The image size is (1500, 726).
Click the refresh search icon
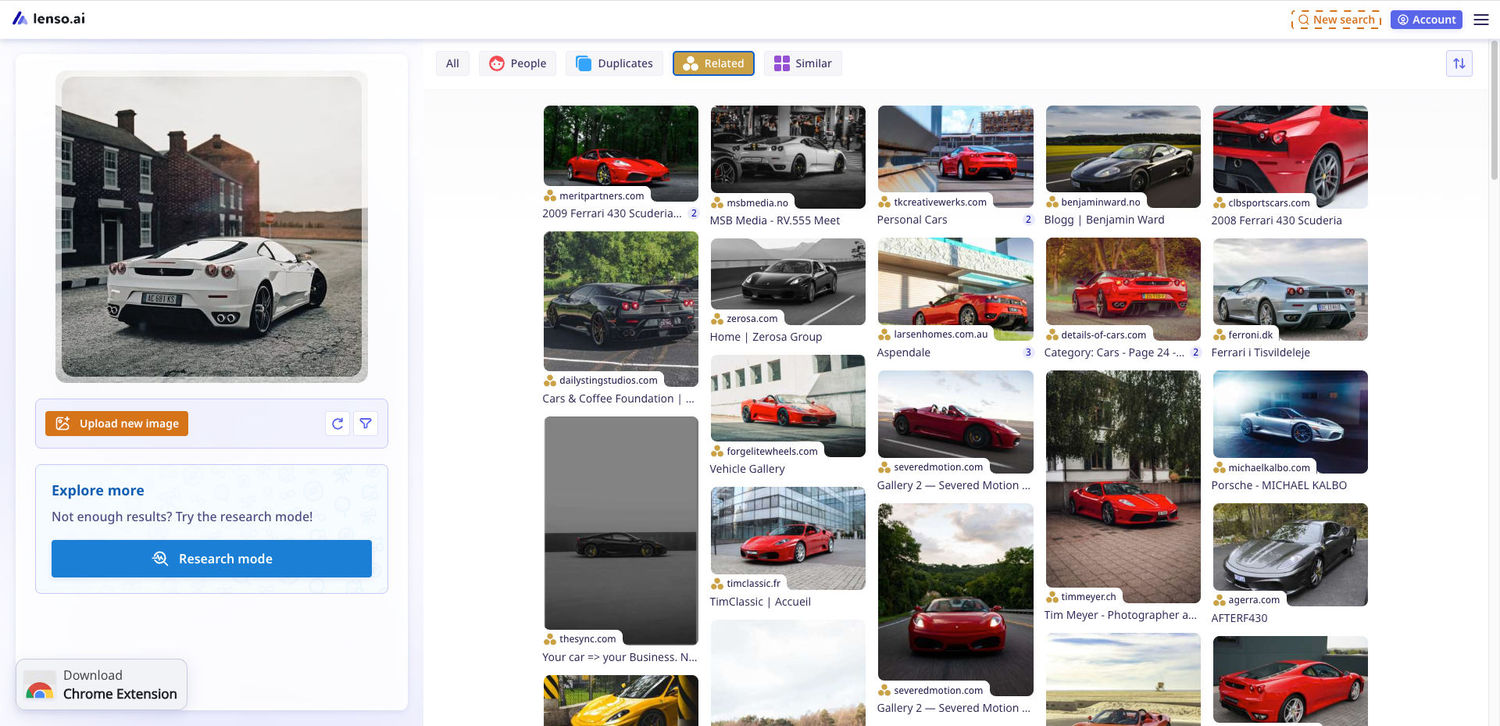pyautogui.click(x=338, y=424)
